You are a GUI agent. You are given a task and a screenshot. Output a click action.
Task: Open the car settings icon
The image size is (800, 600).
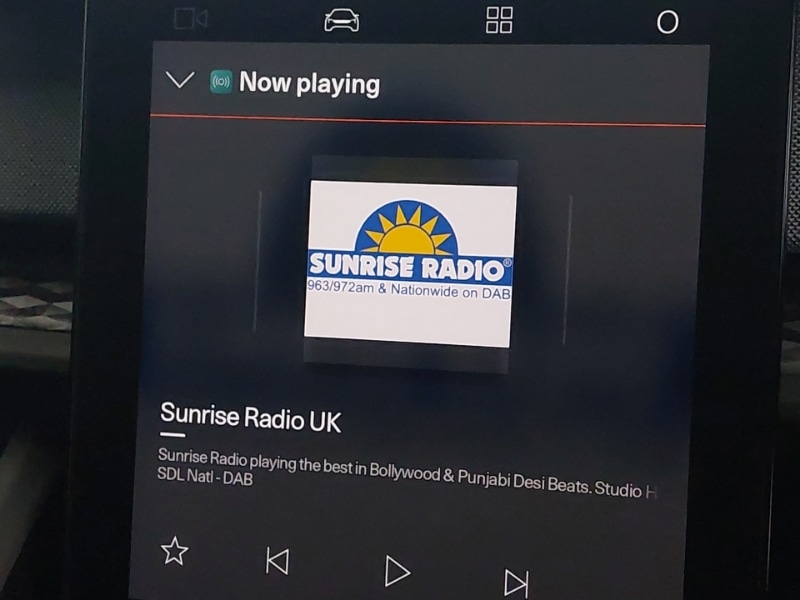coord(342,20)
